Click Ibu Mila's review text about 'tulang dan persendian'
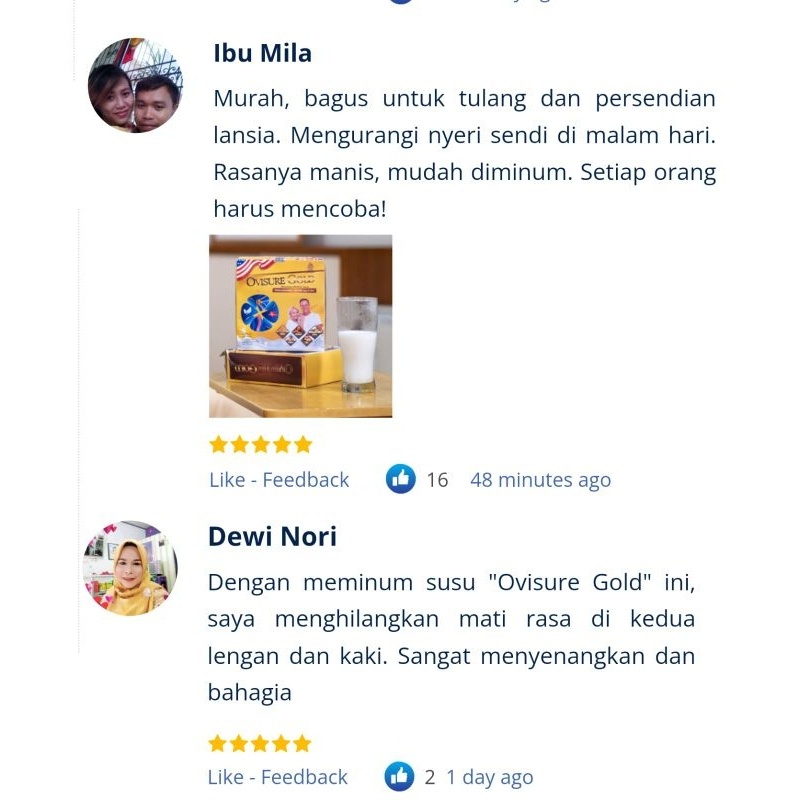This screenshot has width=800, height=800. click(464, 153)
